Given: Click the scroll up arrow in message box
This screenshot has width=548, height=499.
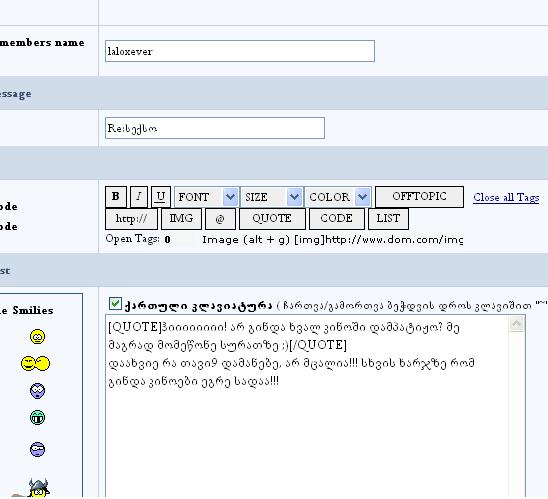Looking at the screenshot, I should coord(517,324).
